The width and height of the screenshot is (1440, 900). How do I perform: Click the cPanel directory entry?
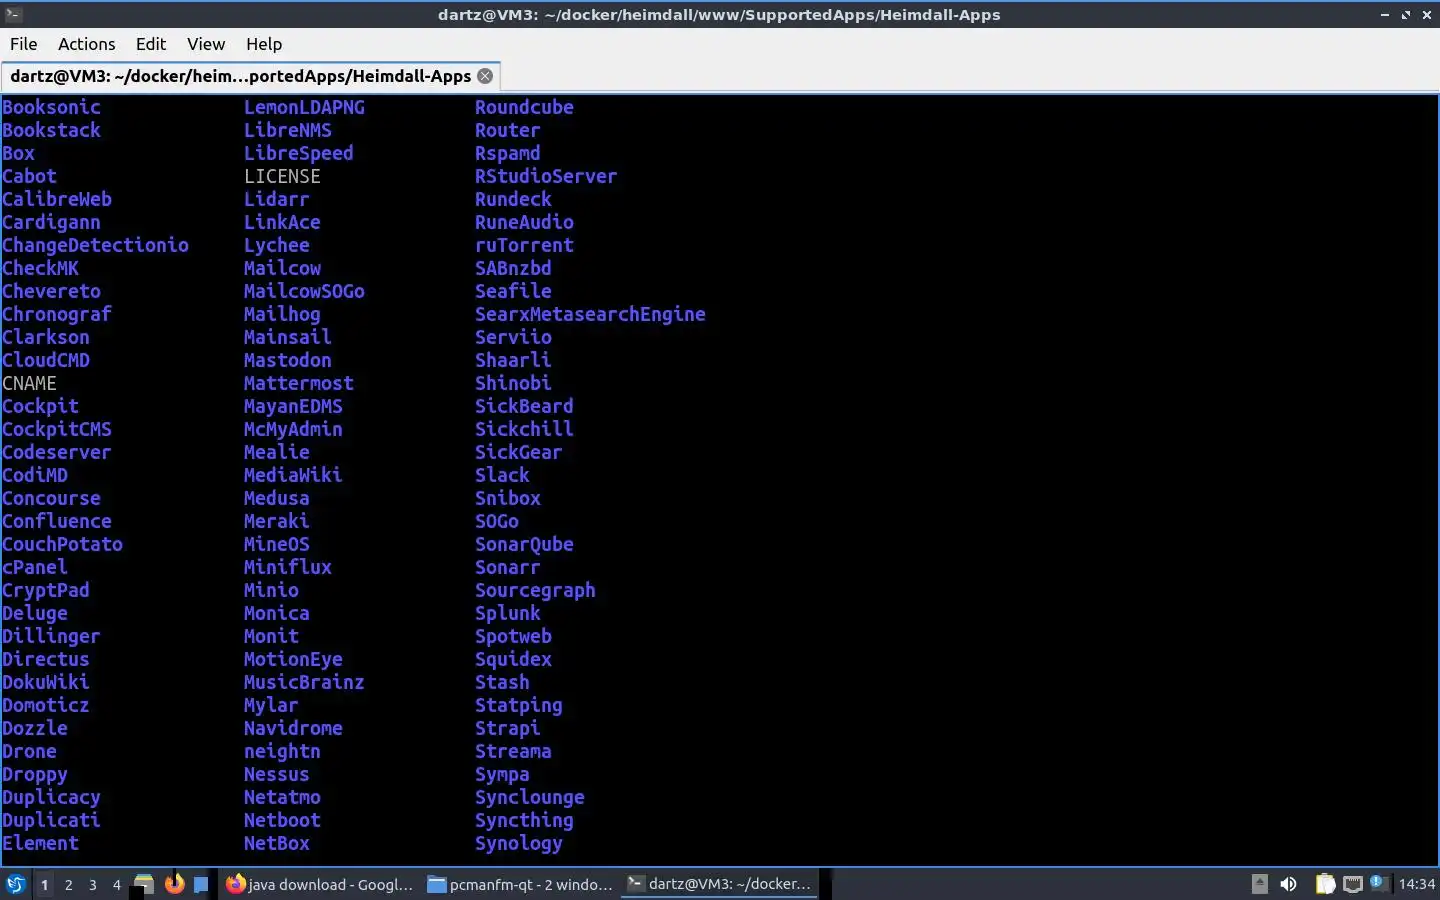click(35, 567)
